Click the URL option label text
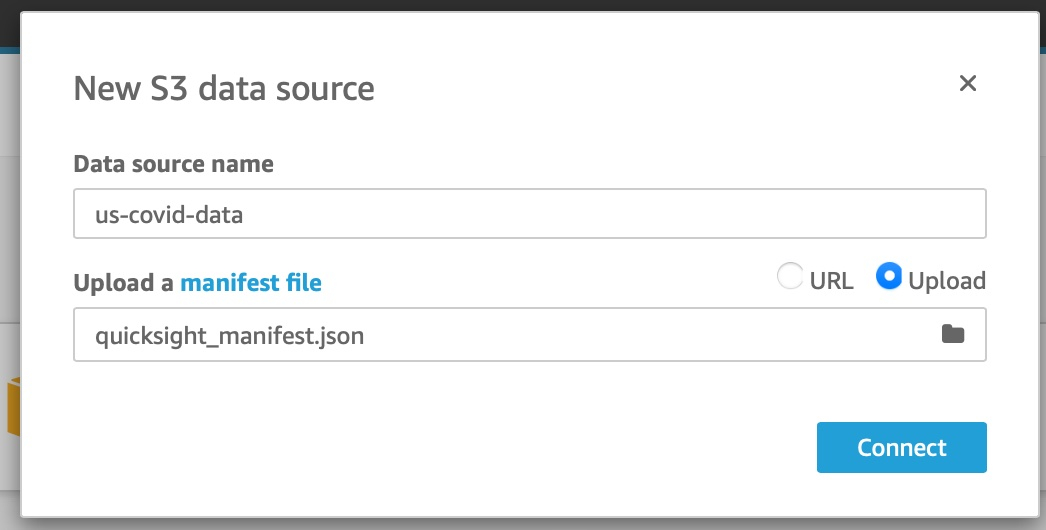 coord(831,281)
